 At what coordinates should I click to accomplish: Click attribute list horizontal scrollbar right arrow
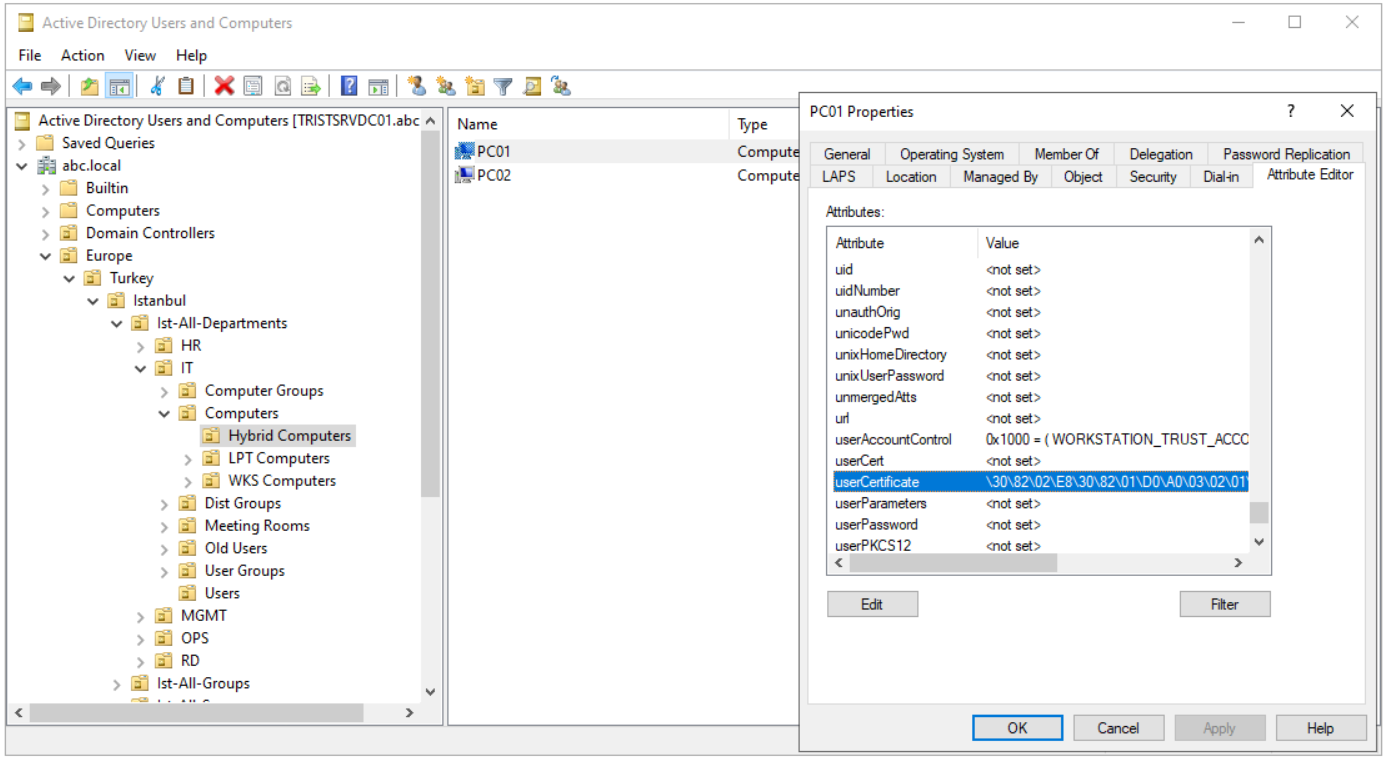(1238, 563)
